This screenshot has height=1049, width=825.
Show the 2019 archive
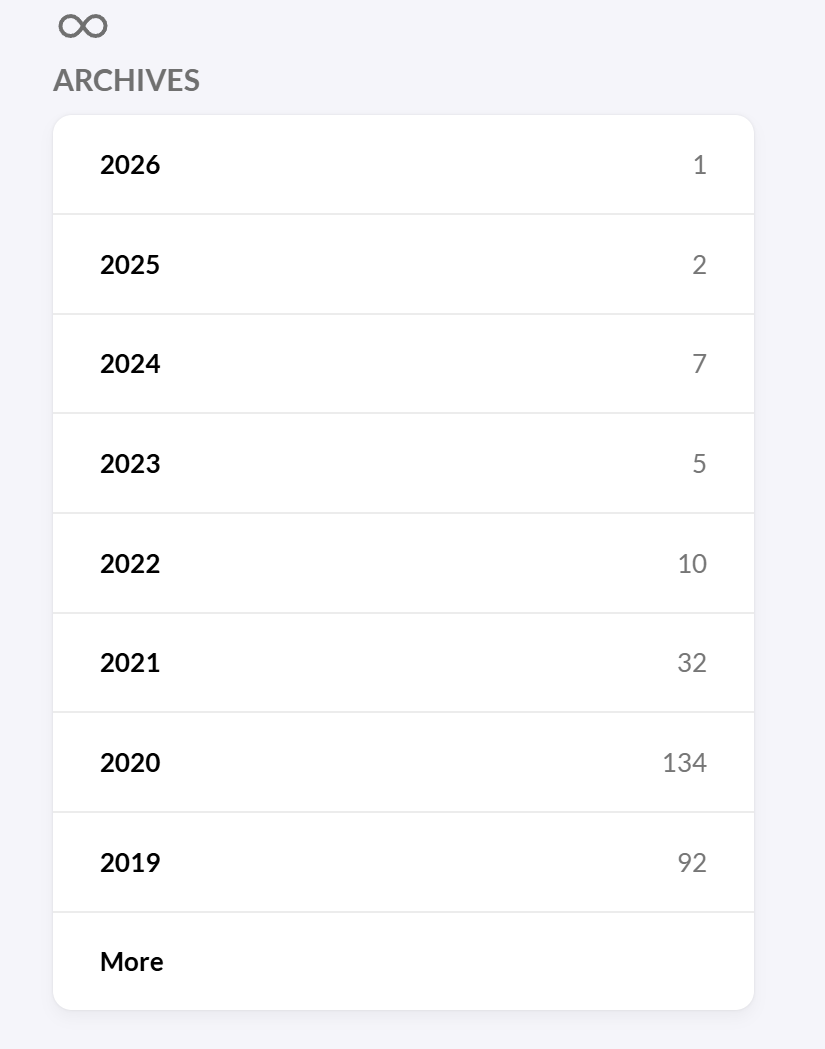(x=130, y=863)
